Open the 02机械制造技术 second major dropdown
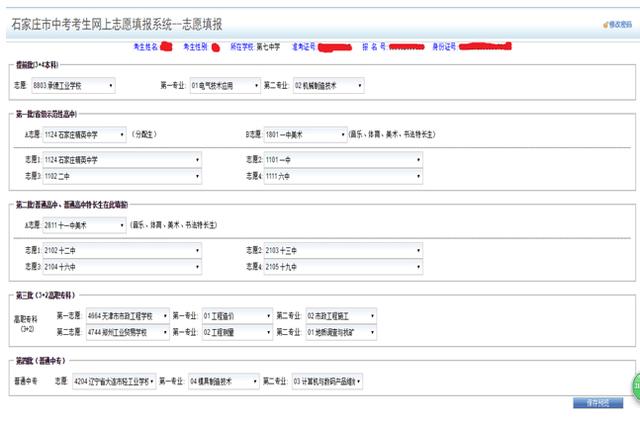Image resolution: width=640 pixels, height=423 pixels. pyautogui.click(x=329, y=85)
